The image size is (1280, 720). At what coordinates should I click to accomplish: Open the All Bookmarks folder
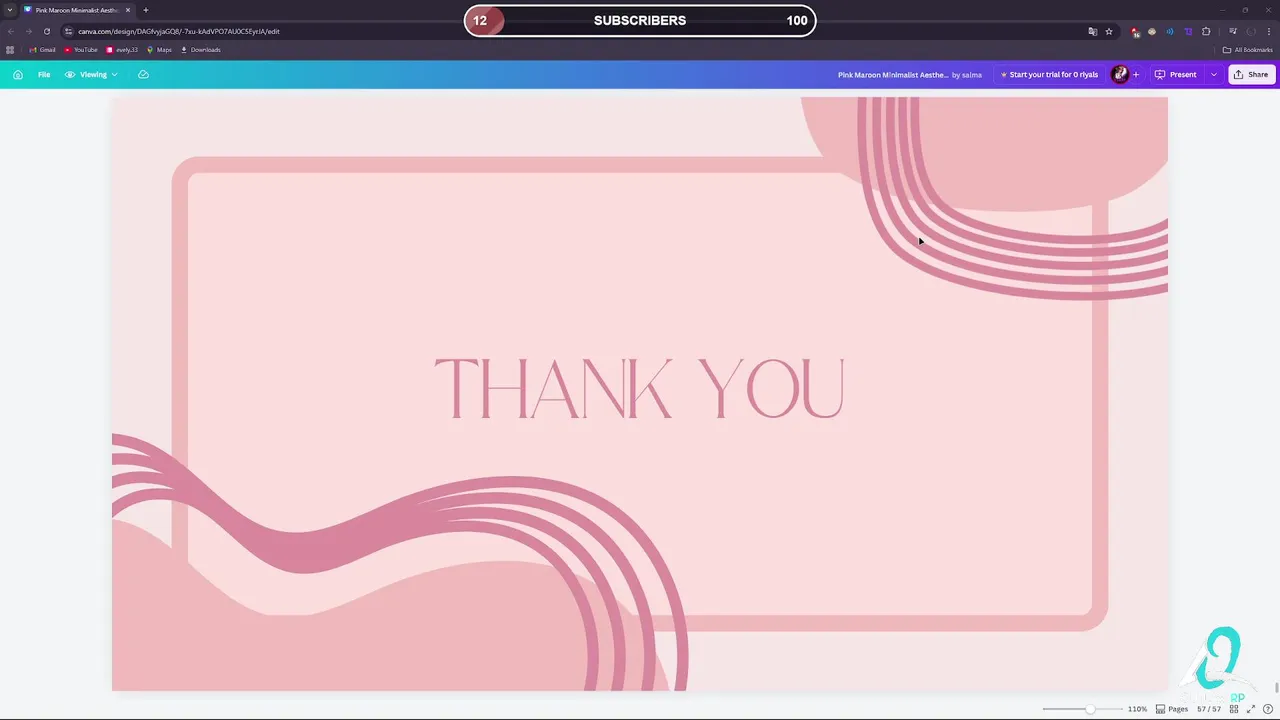click(x=1247, y=50)
